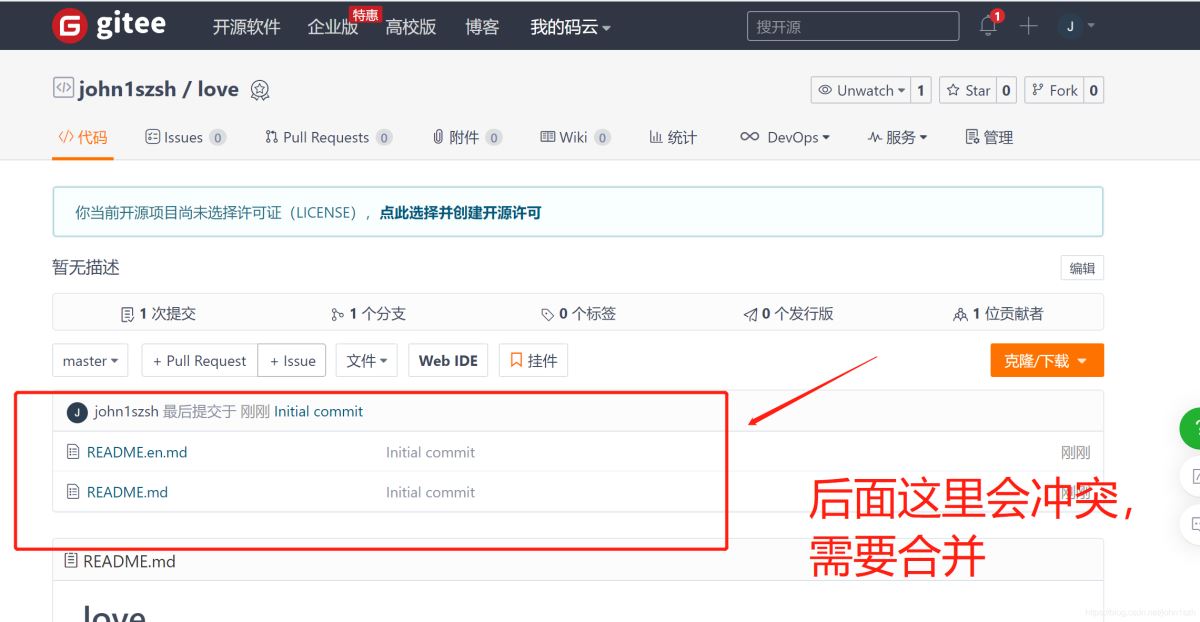This screenshot has width=1200, height=622.
Task: Expand the 服务 dropdown tab
Action: coord(897,137)
